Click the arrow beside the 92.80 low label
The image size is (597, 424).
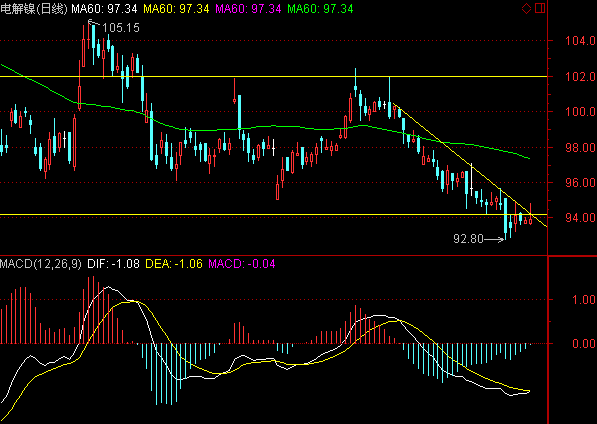click(x=494, y=239)
